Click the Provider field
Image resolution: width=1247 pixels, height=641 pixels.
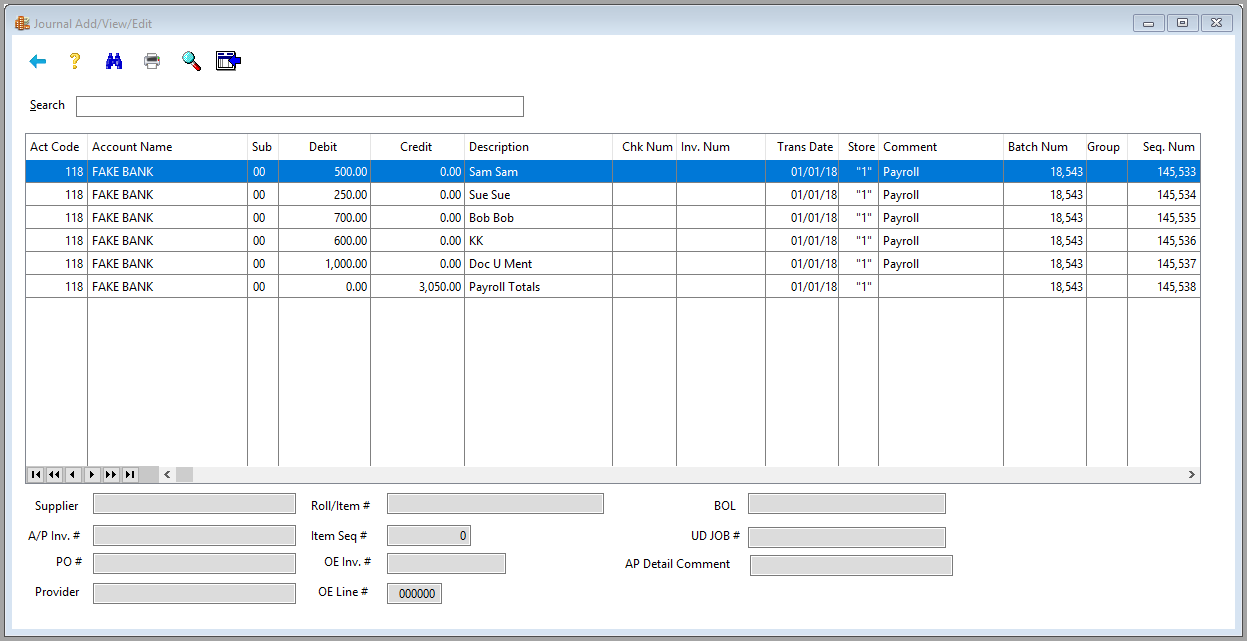pyautogui.click(x=194, y=593)
